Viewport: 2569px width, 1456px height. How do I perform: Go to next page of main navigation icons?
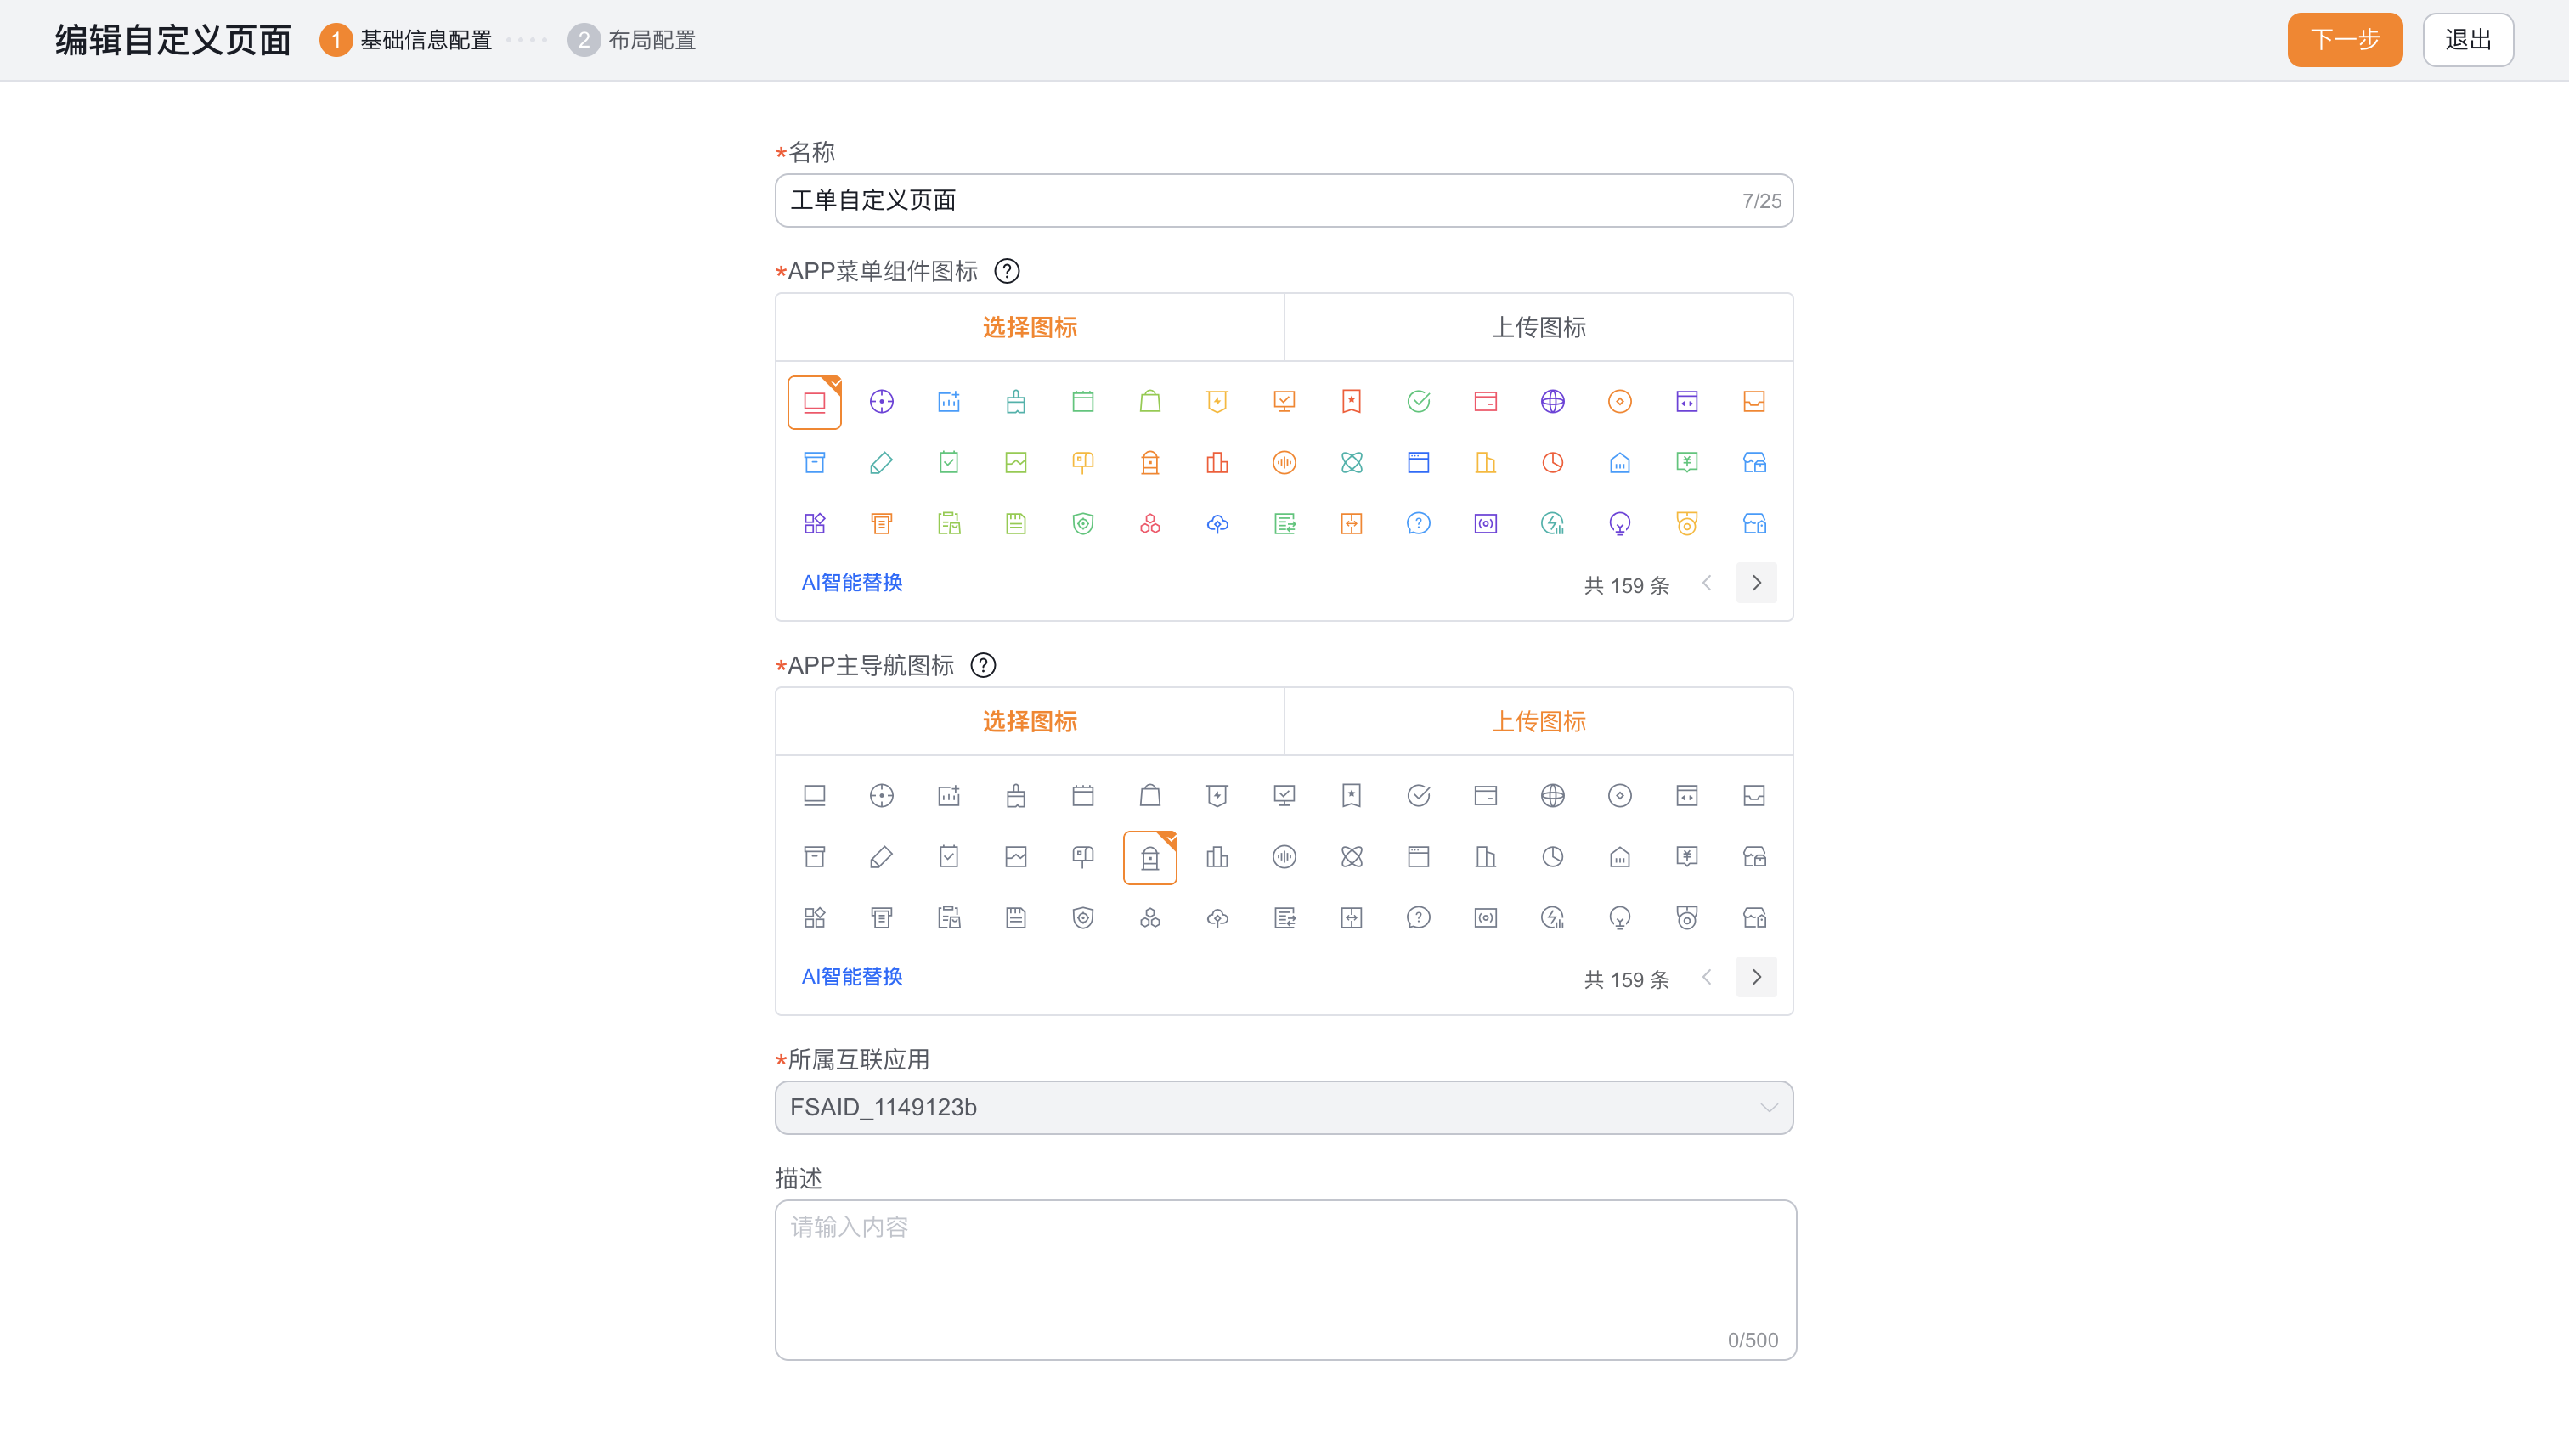point(1756,977)
